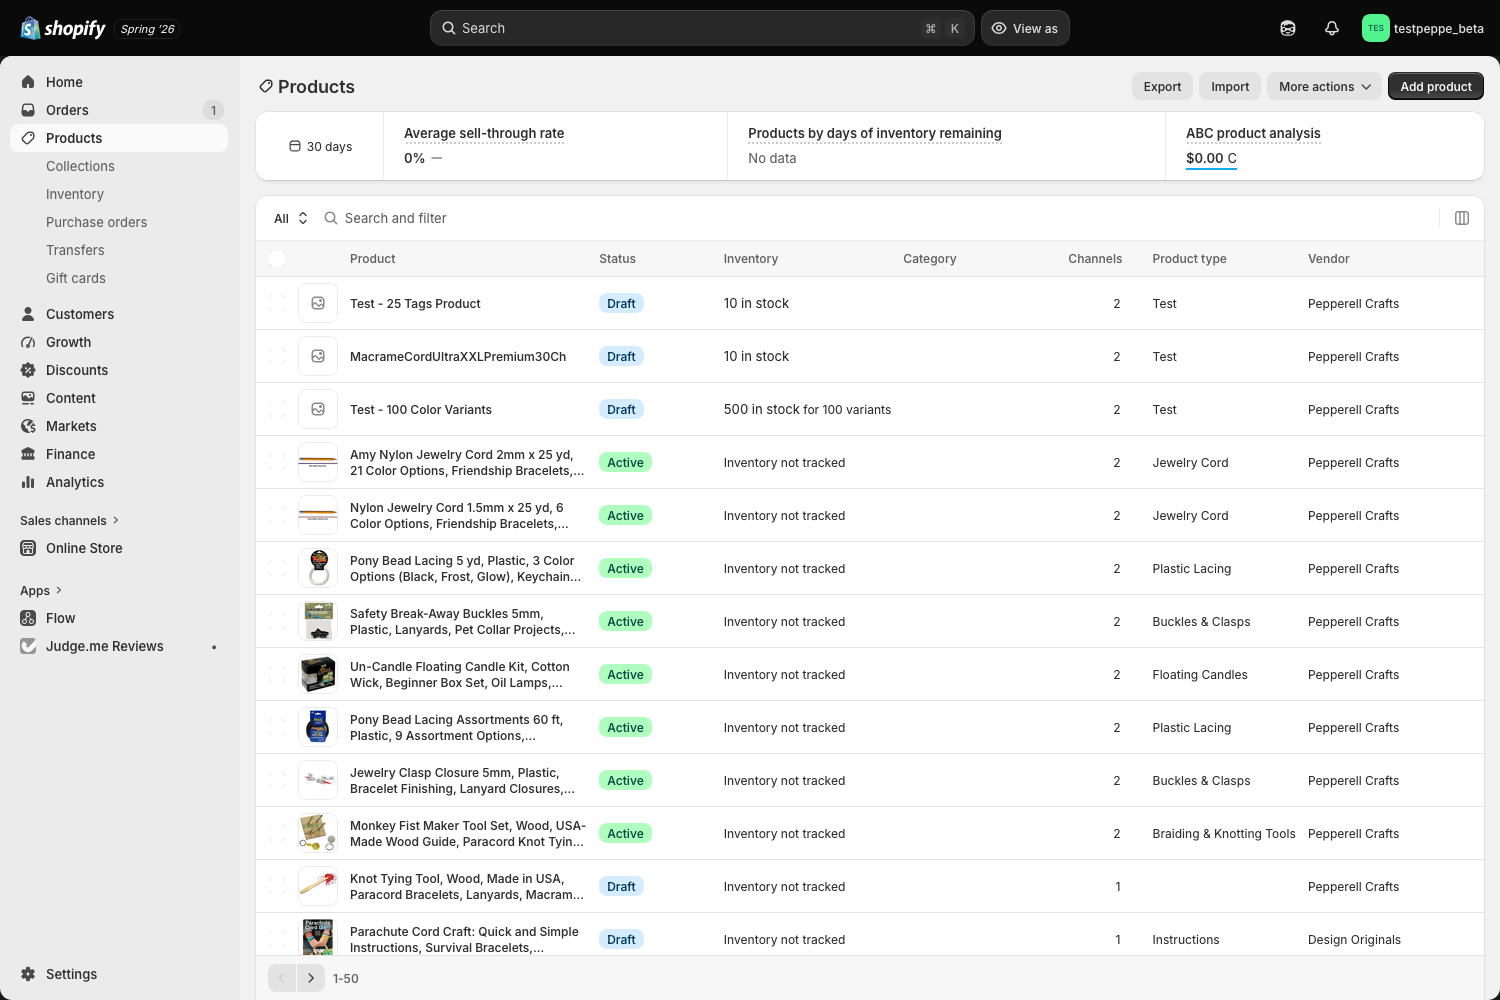Select the Safety Break-Away Buckles checkbox
Screen dimensions: 1500x1000
[277, 621]
